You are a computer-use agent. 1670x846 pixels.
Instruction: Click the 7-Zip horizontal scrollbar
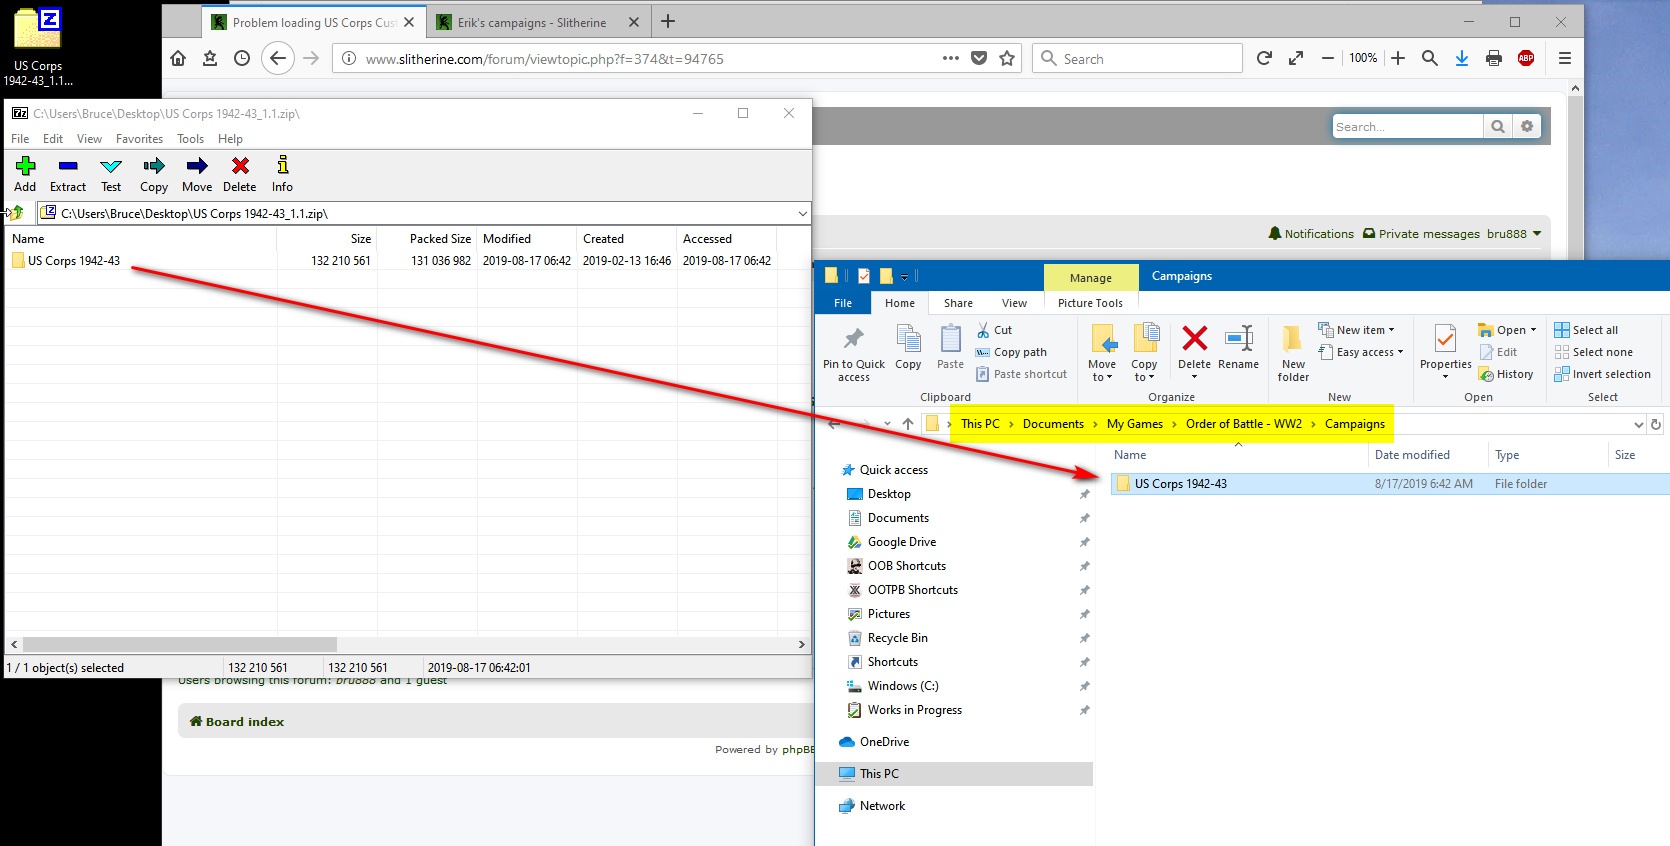pos(180,645)
